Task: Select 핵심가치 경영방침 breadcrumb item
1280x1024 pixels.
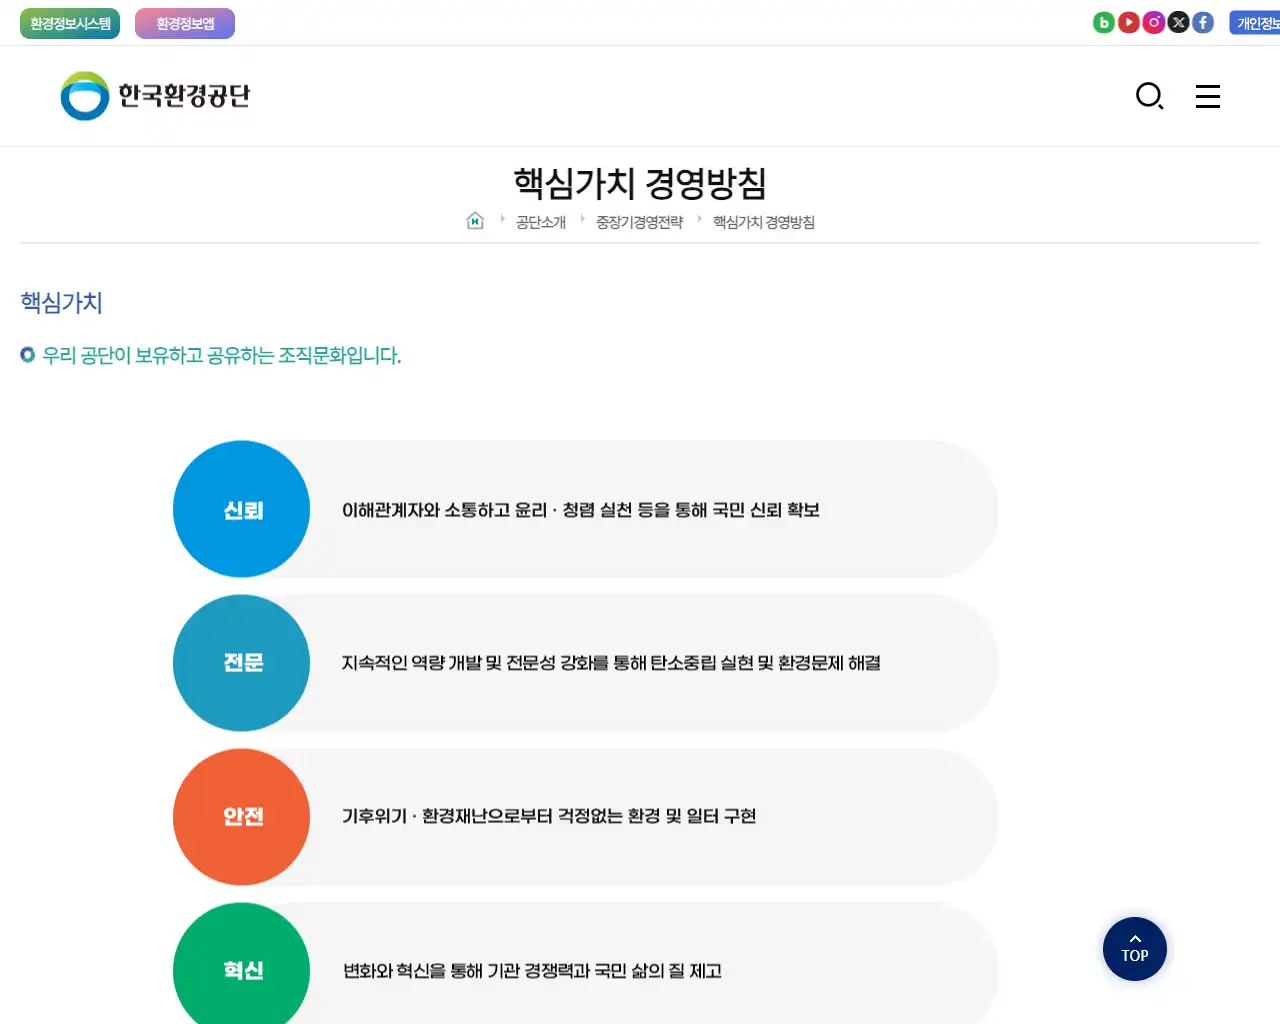Action: 762,222
